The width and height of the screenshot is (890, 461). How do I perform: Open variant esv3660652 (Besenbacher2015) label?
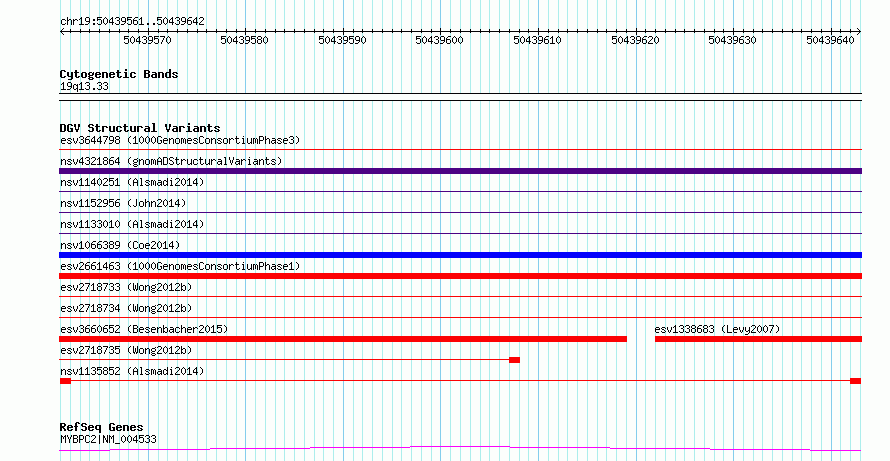(144, 329)
